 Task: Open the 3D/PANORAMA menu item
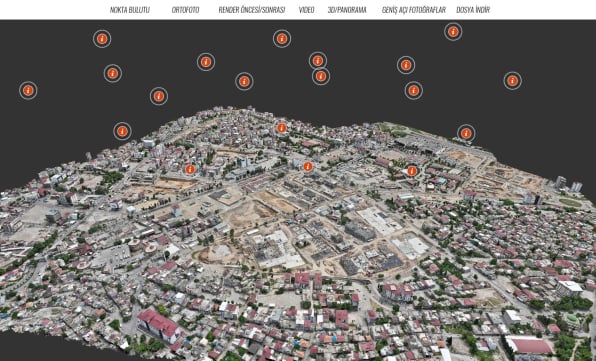[x=347, y=10]
